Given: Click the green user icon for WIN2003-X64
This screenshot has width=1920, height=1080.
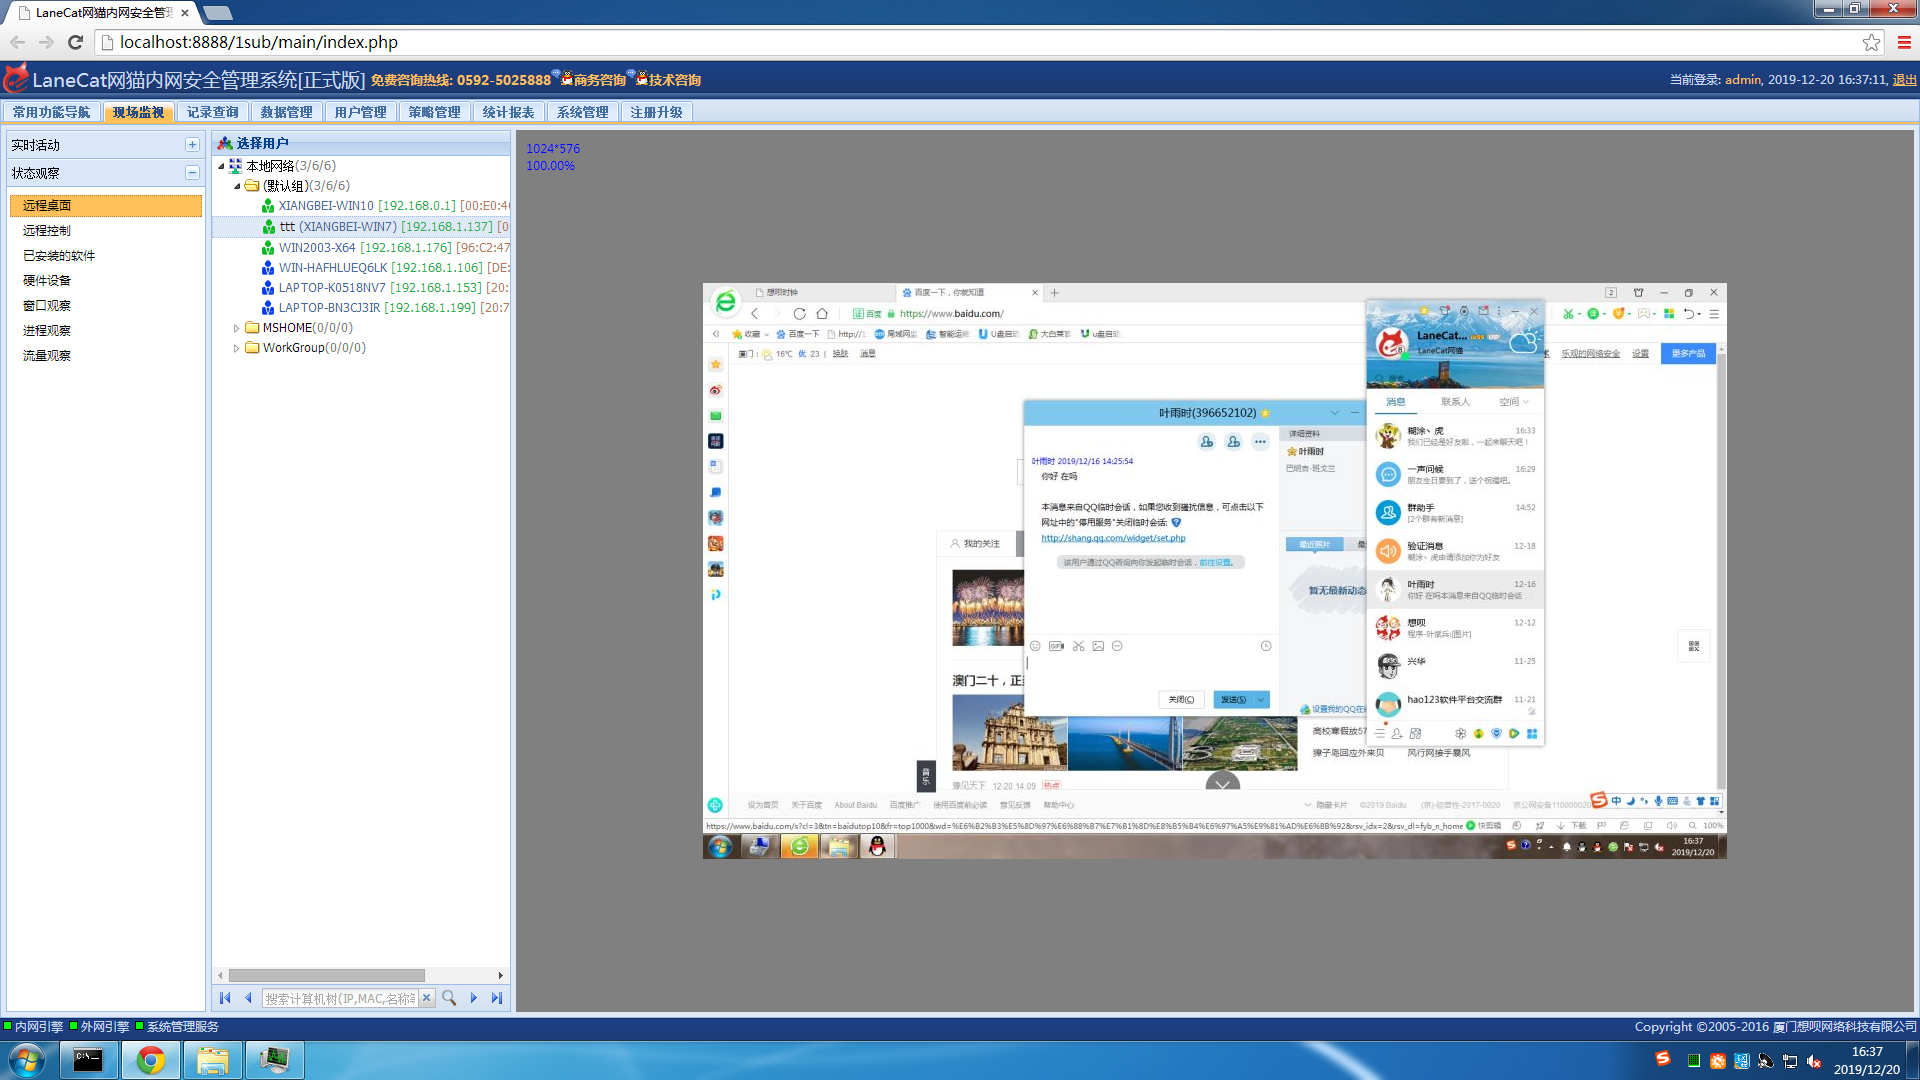Looking at the screenshot, I should [268, 247].
